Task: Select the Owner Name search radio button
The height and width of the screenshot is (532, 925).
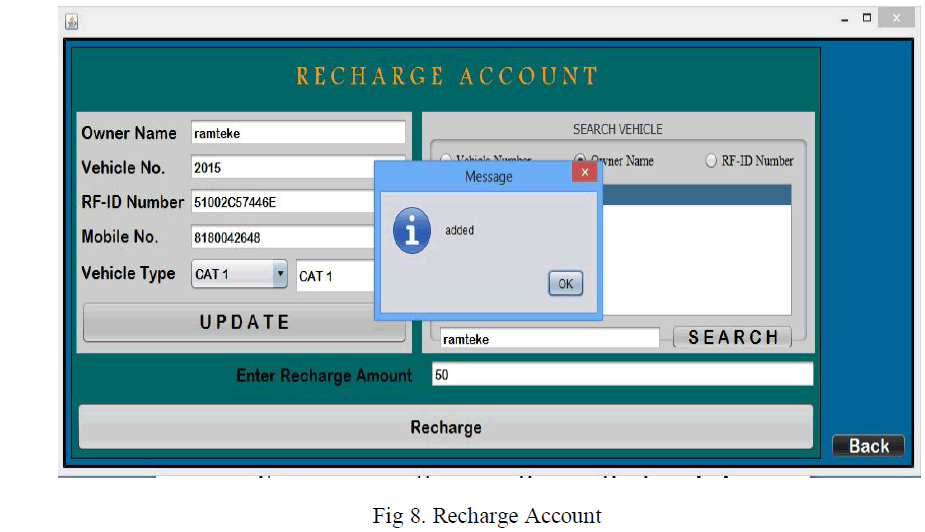Action: [580, 160]
